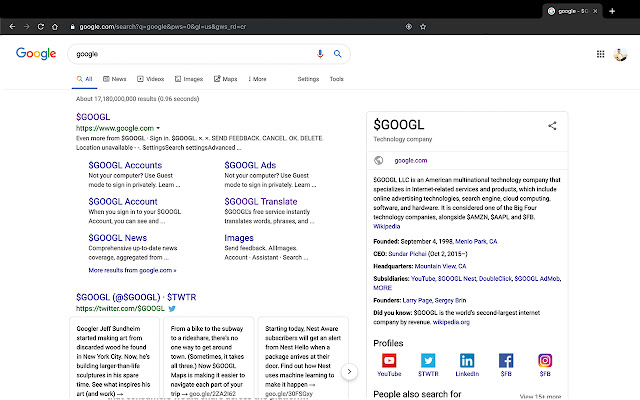Open the Instagram profile icon
640x400 pixels.
545,361
